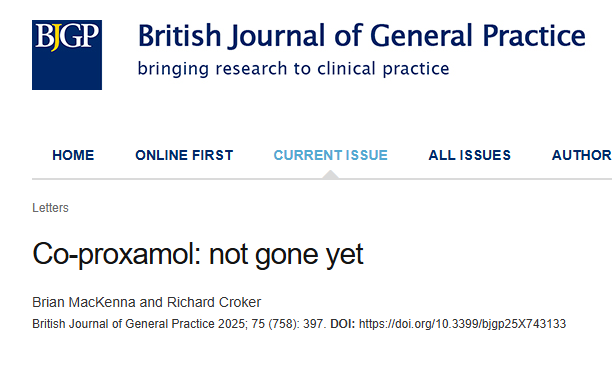Viewport: 612px width, 365px height.
Task: Click the Letters category label
Action: [50, 208]
